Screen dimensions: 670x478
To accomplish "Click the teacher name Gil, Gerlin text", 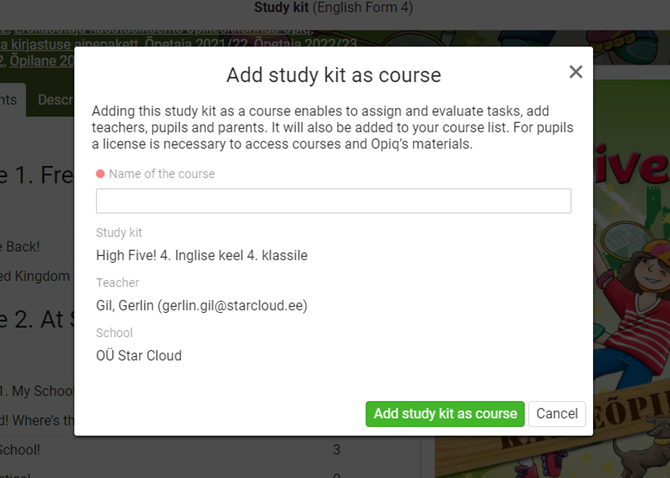I will coord(201,305).
